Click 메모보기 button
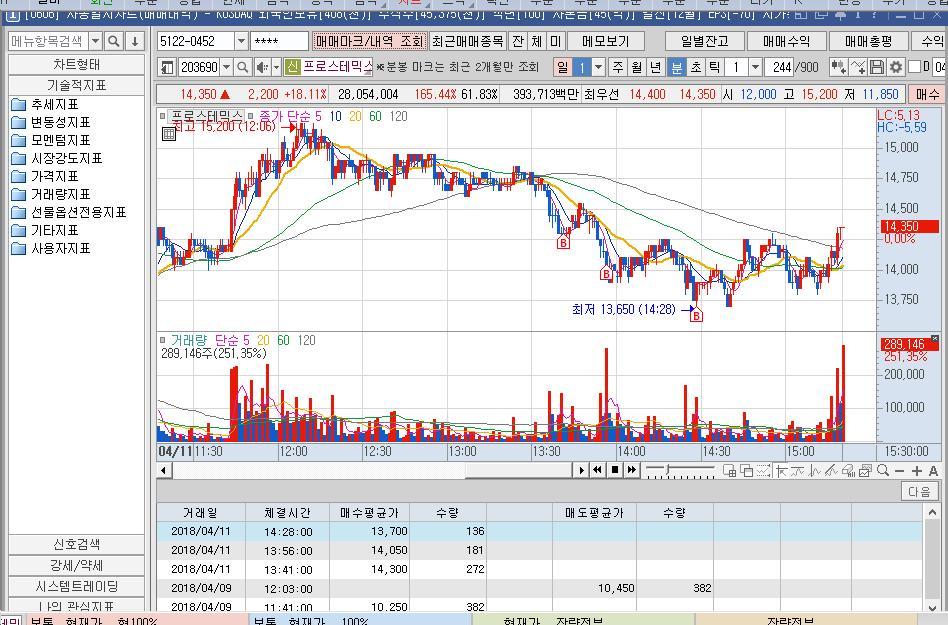The image size is (948, 625). click(x=606, y=41)
